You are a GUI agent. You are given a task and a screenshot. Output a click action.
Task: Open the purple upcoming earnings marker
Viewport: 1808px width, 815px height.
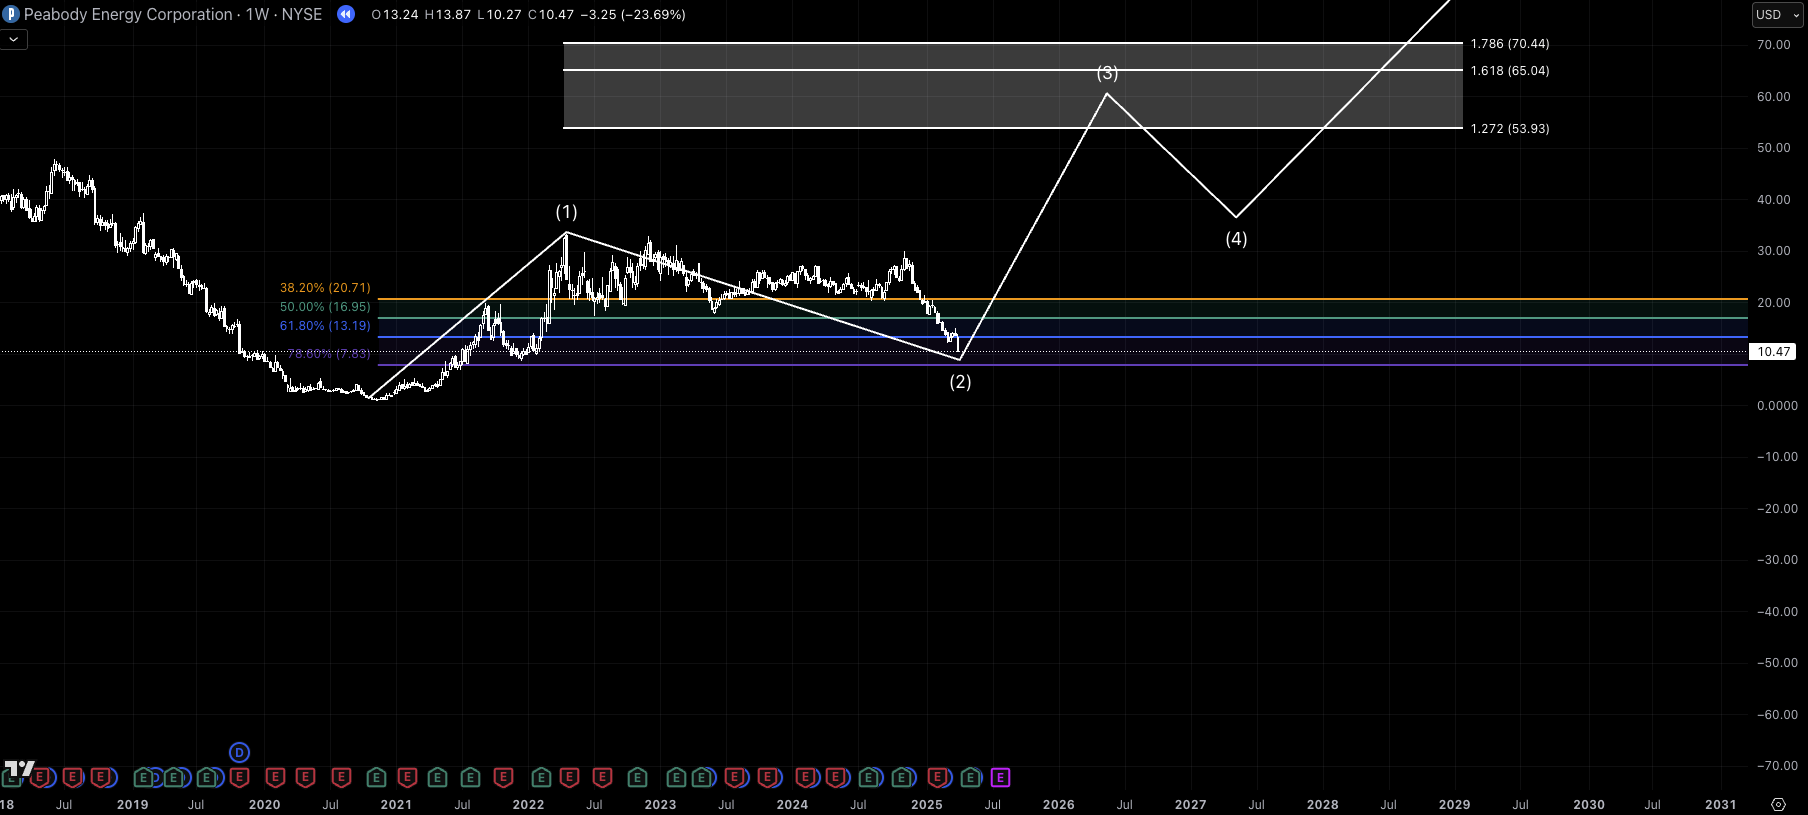1000,777
